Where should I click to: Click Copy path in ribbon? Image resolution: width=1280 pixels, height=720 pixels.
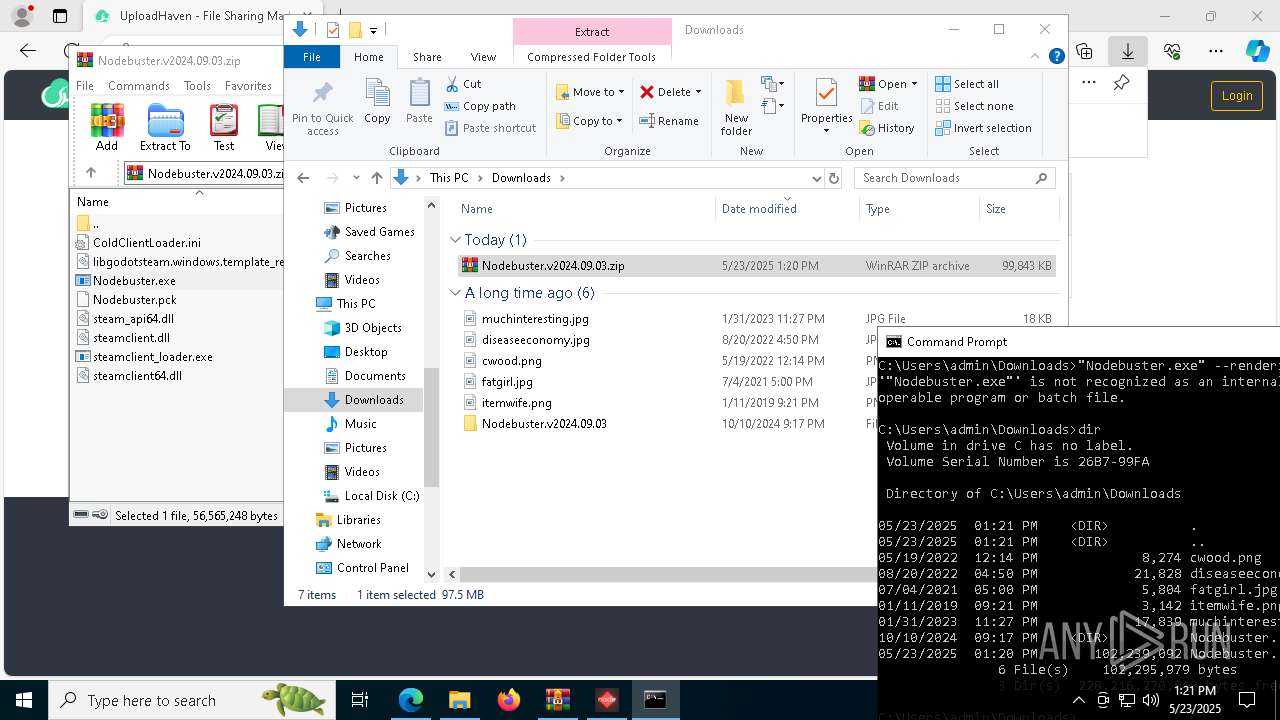pyautogui.click(x=480, y=106)
